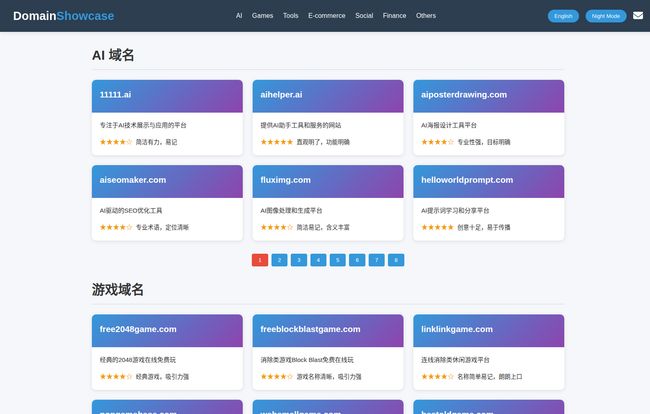Click star rating on fluximg.com card
The image size is (650, 414).
(x=276, y=227)
